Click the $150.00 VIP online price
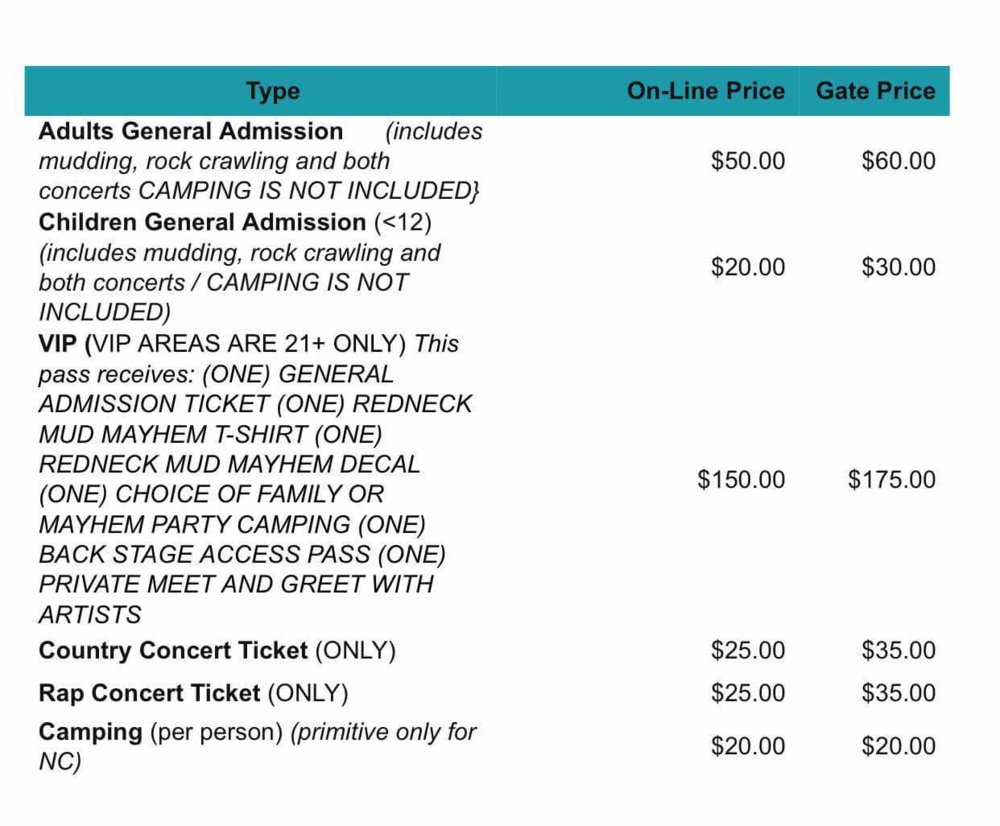This screenshot has height=826, width=1000. pyautogui.click(x=741, y=480)
